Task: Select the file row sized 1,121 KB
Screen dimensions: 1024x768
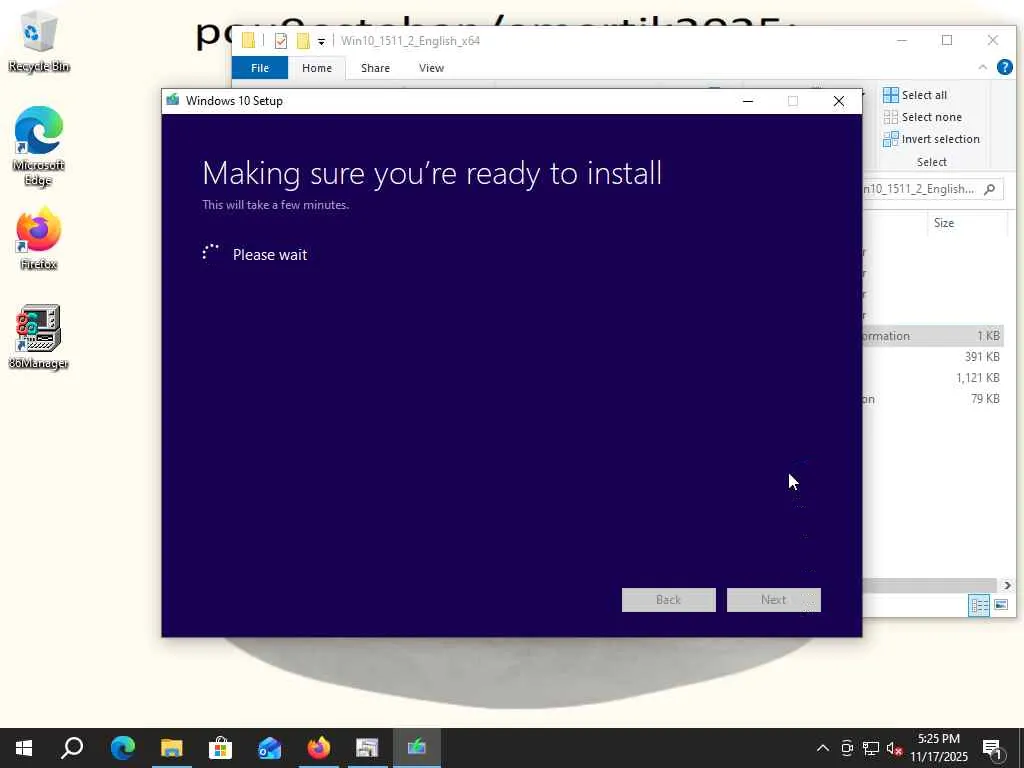Action: pos(933,377)
